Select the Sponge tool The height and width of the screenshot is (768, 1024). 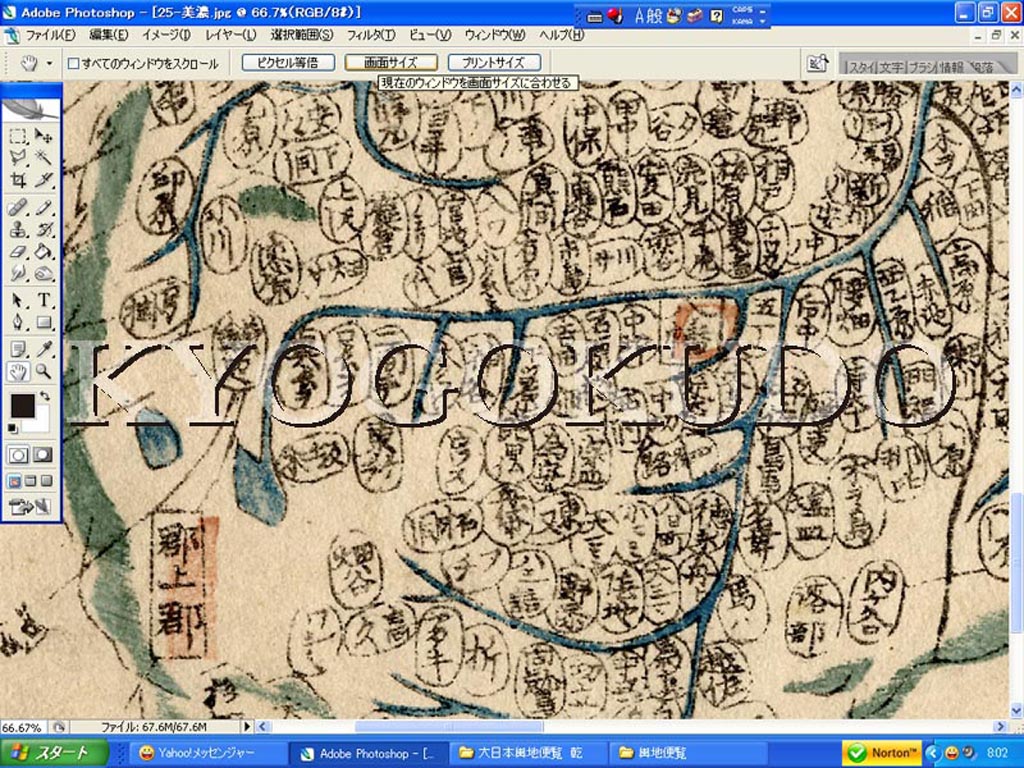coord(43,273)
